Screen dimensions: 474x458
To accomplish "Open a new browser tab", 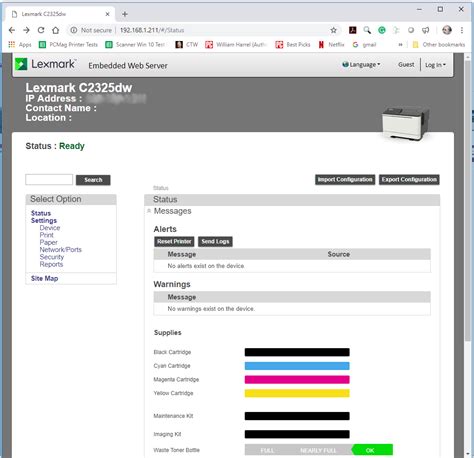I will [x=125, y=14].
